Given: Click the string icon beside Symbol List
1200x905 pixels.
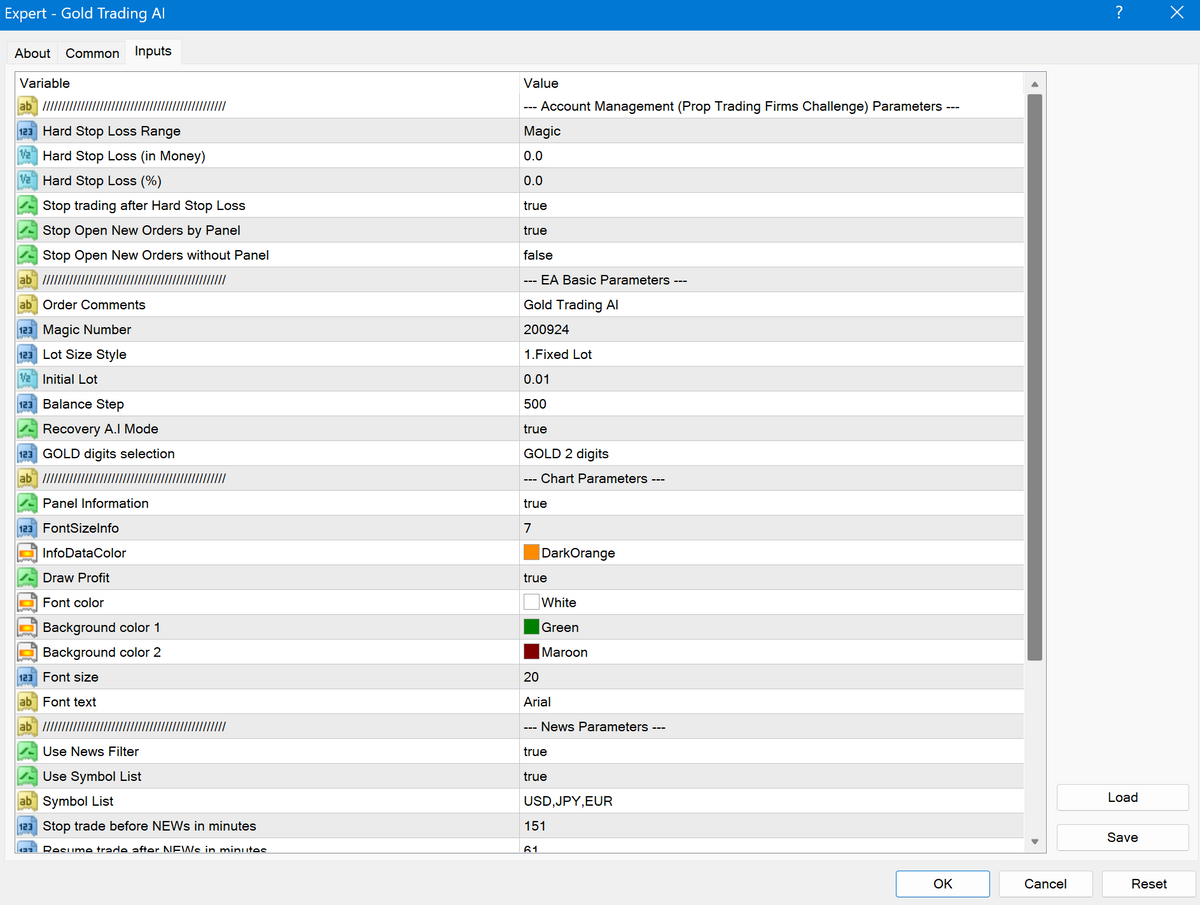Looking at the screenshot, I should (x=27, y=801).
